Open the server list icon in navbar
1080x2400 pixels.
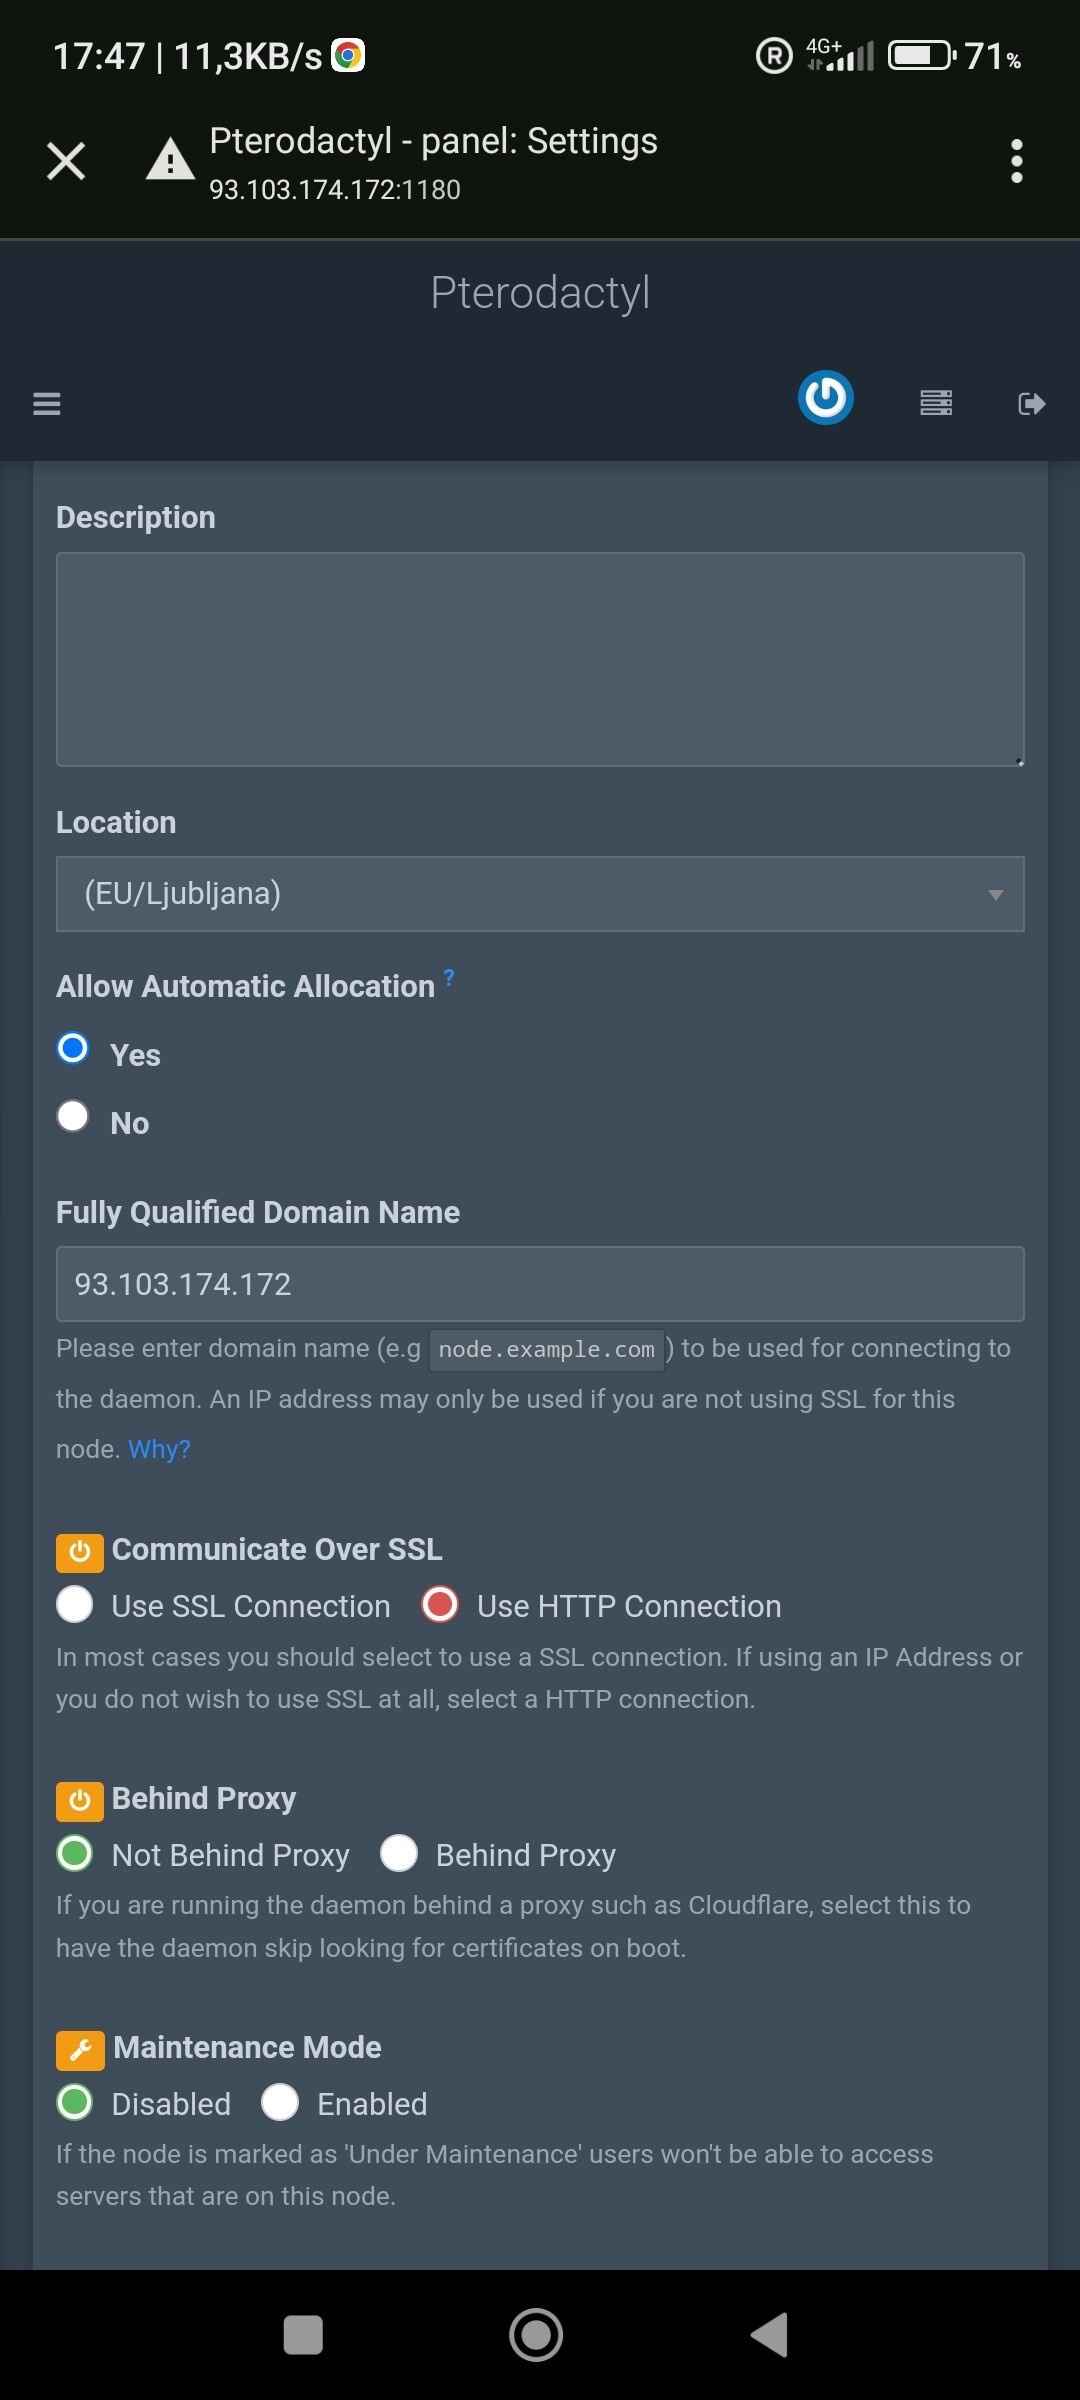[x=936, y=403]
